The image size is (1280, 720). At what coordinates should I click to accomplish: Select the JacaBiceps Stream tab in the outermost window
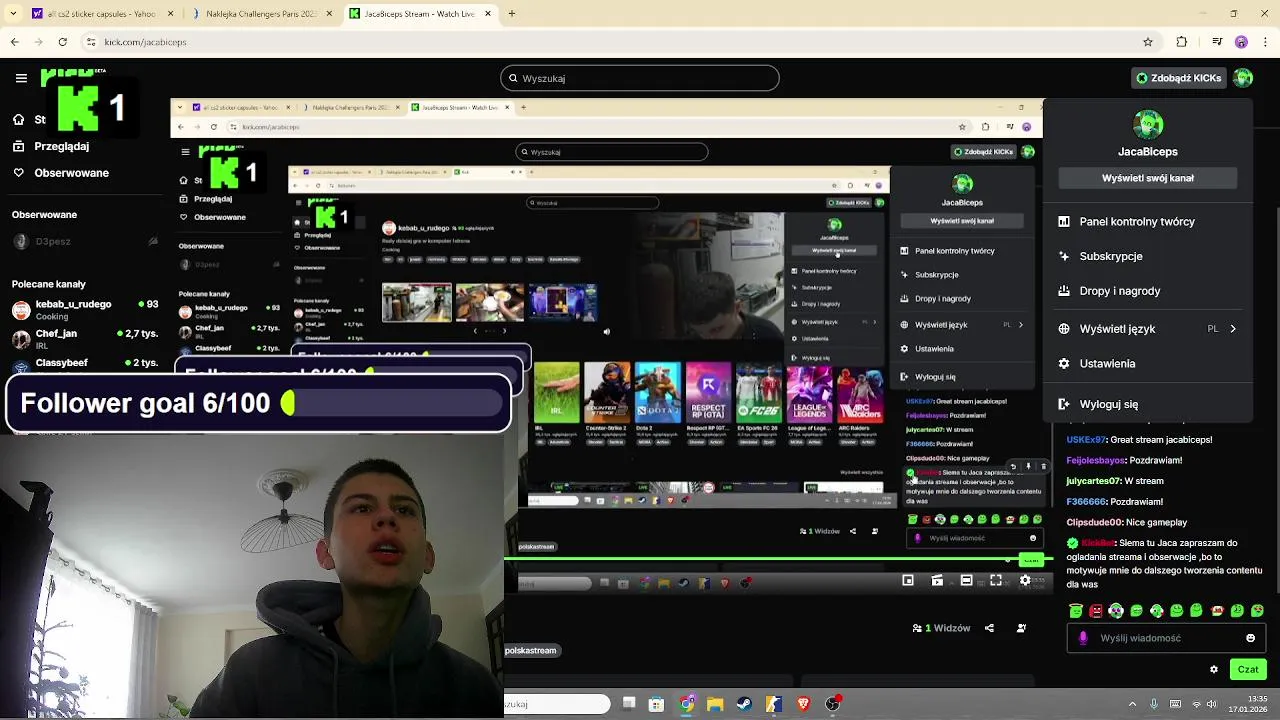pyautogui.click(x=421, y=14)
